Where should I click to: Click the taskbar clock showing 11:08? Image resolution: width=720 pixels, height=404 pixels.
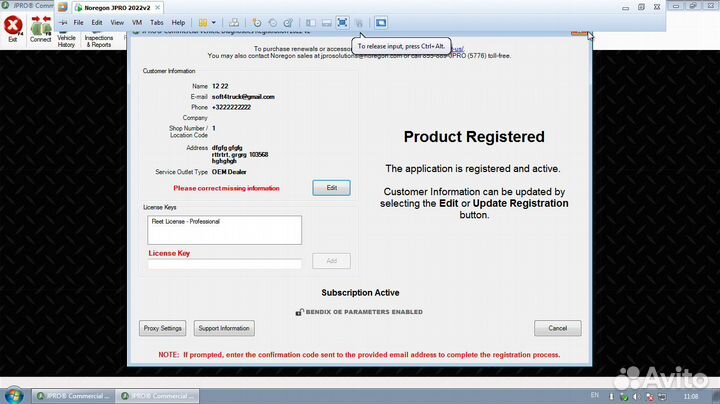(x=691, y=396)
